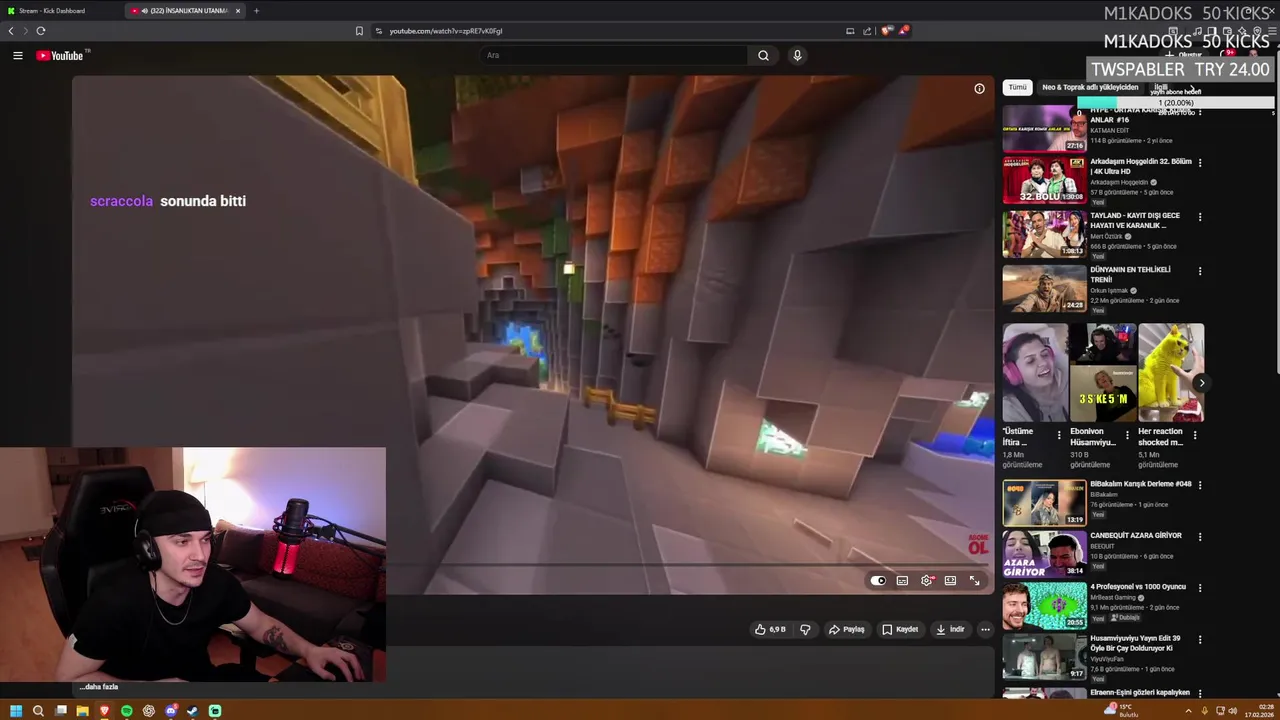Open options menu for TAYLAND video
1280x720 pixels.
(x=1200, y=216)
